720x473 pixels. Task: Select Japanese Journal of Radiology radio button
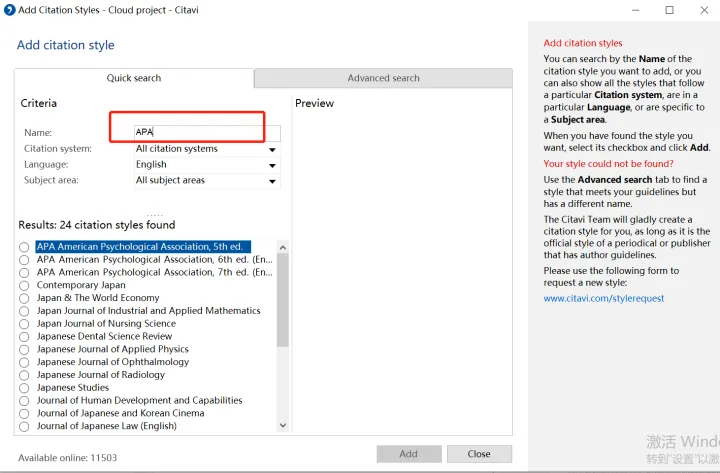(x=24, y=375)
